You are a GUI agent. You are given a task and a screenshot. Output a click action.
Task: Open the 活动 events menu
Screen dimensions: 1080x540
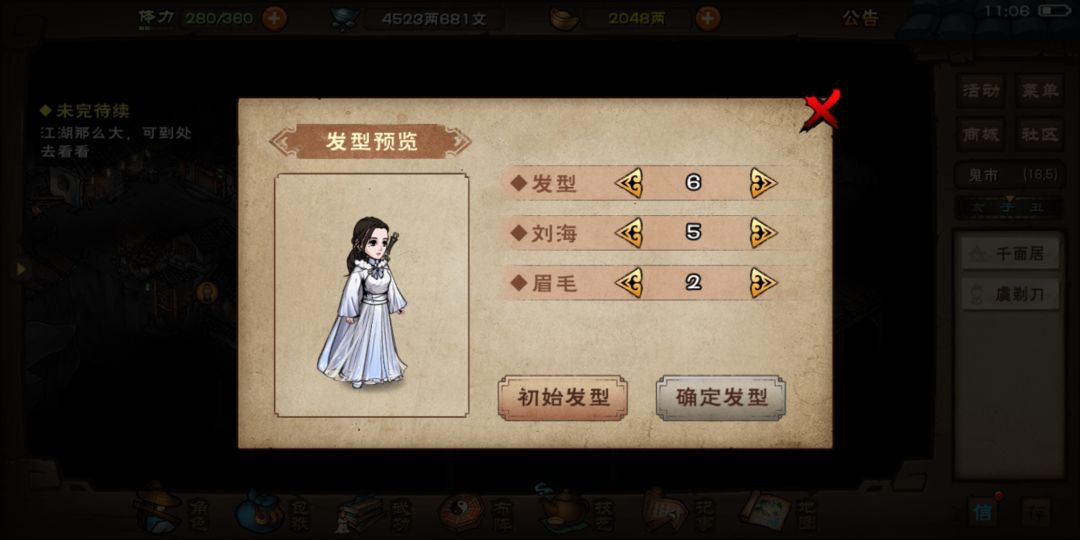981,91
